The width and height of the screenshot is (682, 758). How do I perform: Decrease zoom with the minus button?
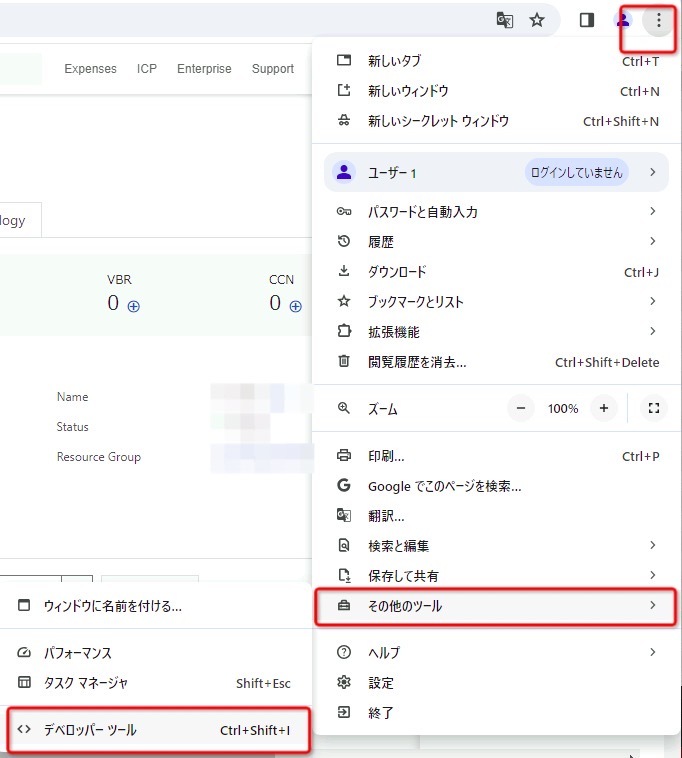[521, 408]
